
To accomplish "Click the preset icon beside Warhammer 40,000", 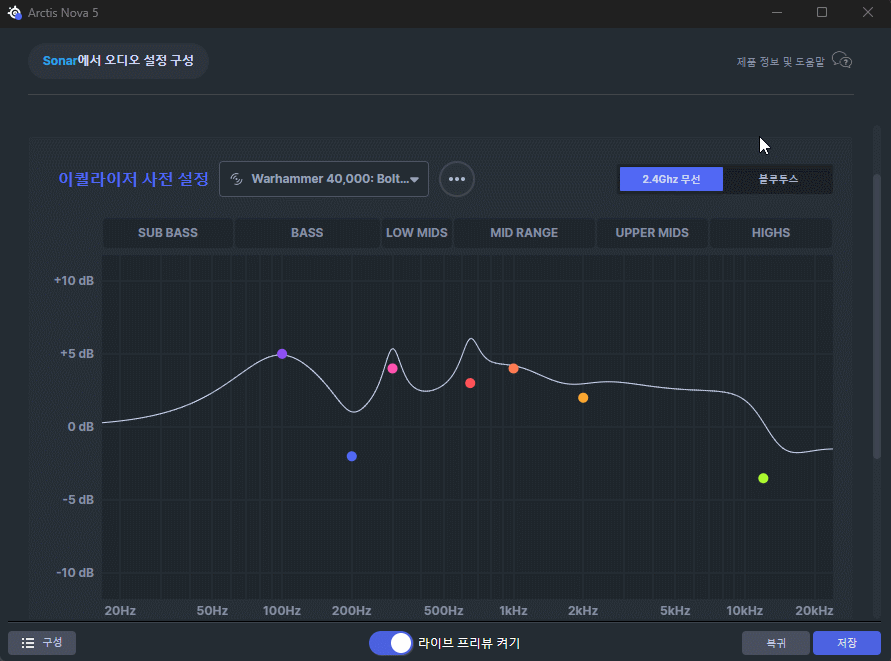I will pyautogui.click(x=237, y=180).
